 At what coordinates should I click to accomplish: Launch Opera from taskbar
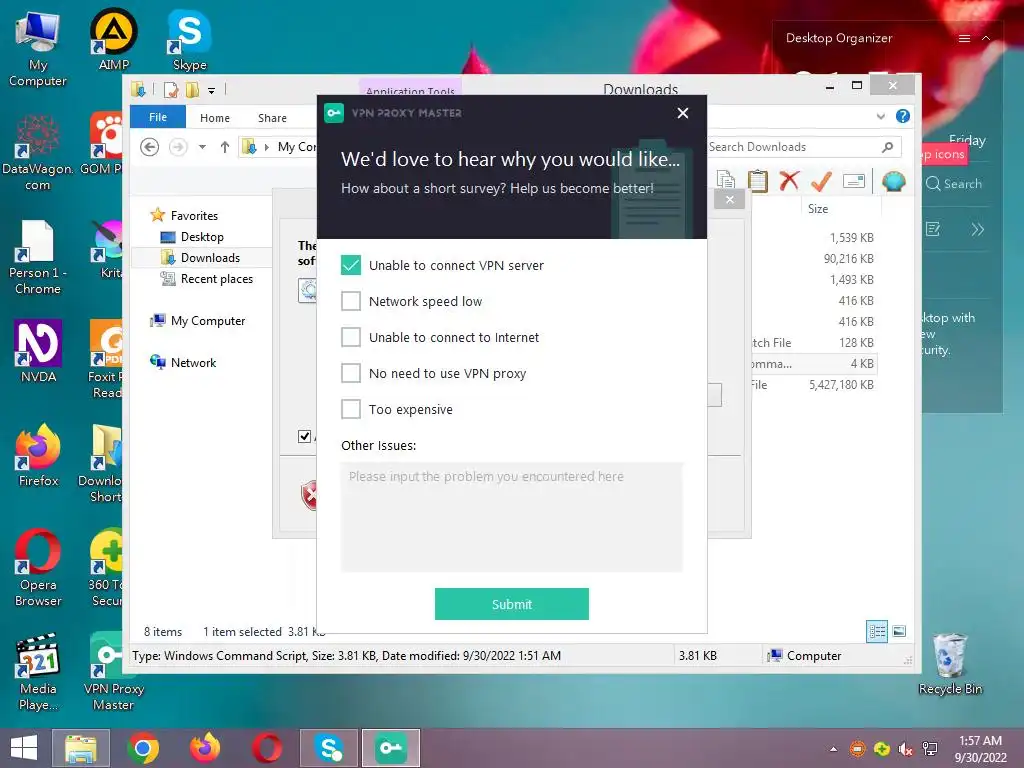point(266,748)
